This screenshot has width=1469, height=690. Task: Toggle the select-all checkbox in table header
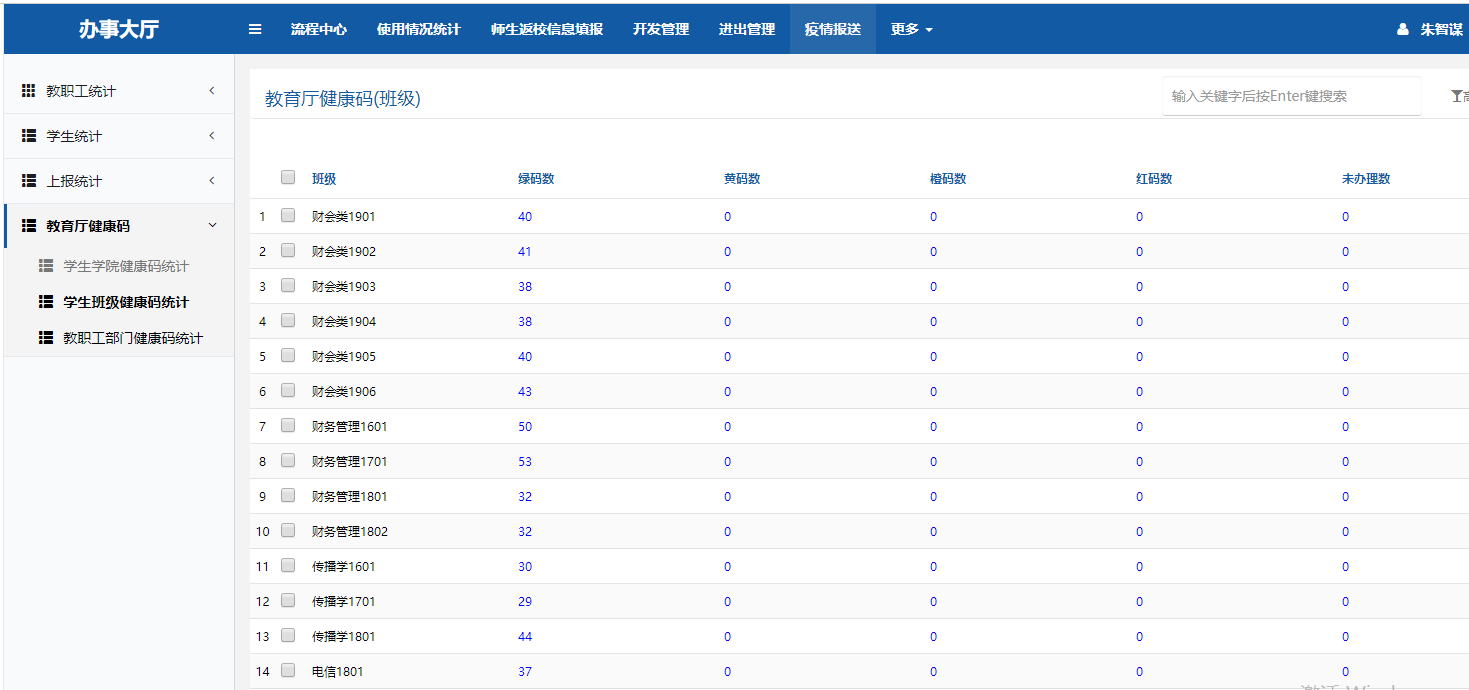coord(288,177)
